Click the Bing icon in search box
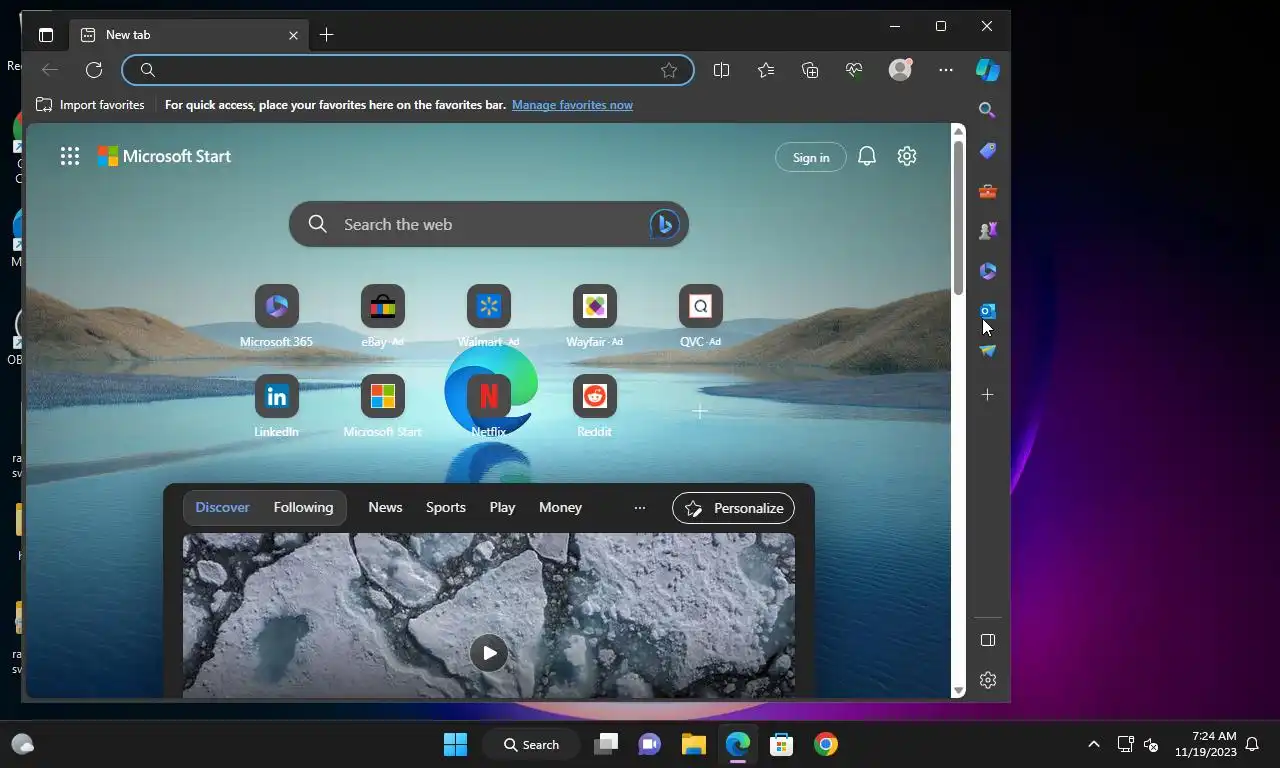The height and width of the screenshot is (768, 1280). tap(664, 224)
